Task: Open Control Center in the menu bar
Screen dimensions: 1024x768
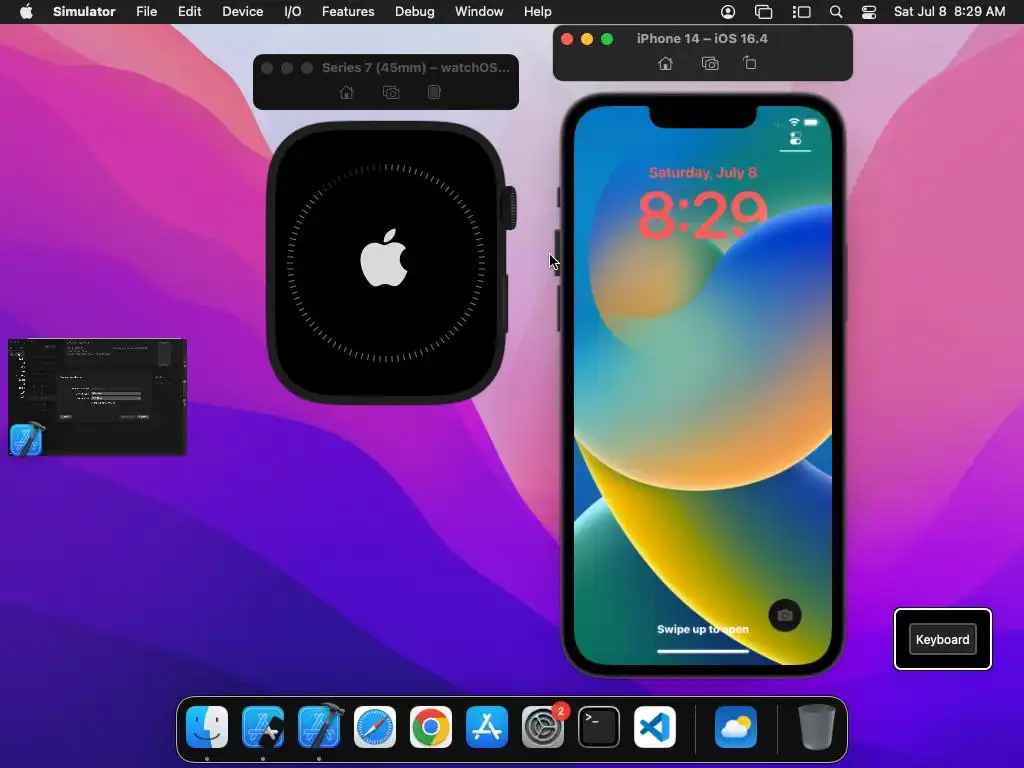Action: tap(869, 11)
